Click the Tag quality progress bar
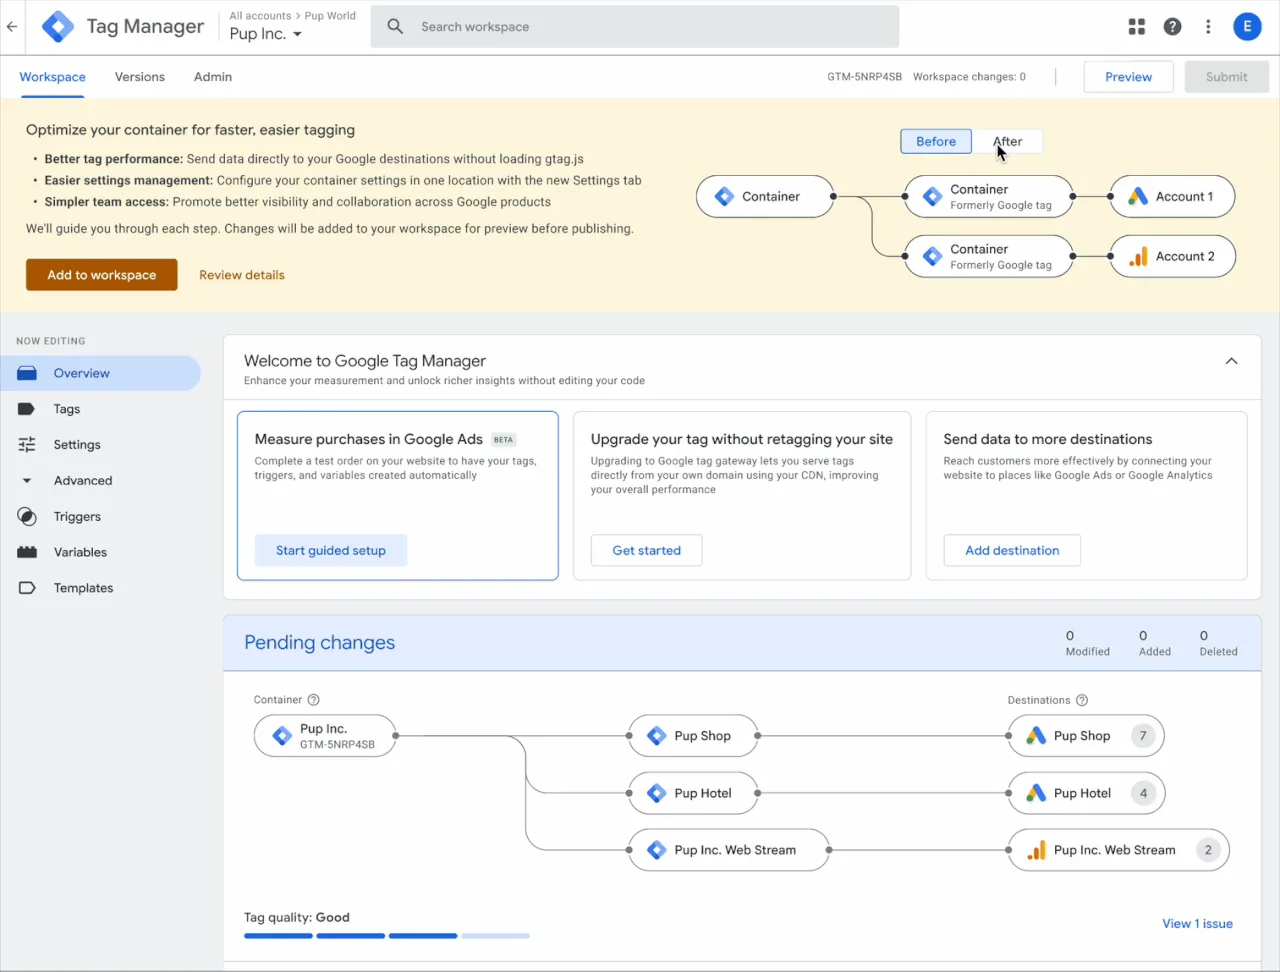 (x=387, y=936)
